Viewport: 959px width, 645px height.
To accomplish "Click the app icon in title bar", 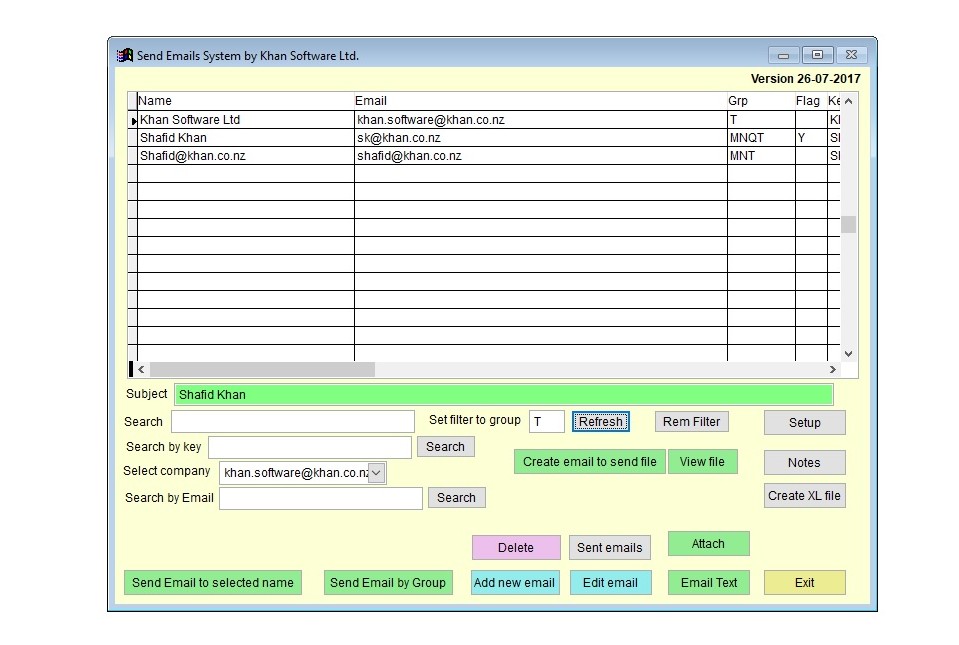I will pyautogui.click(x=124, y=56).
